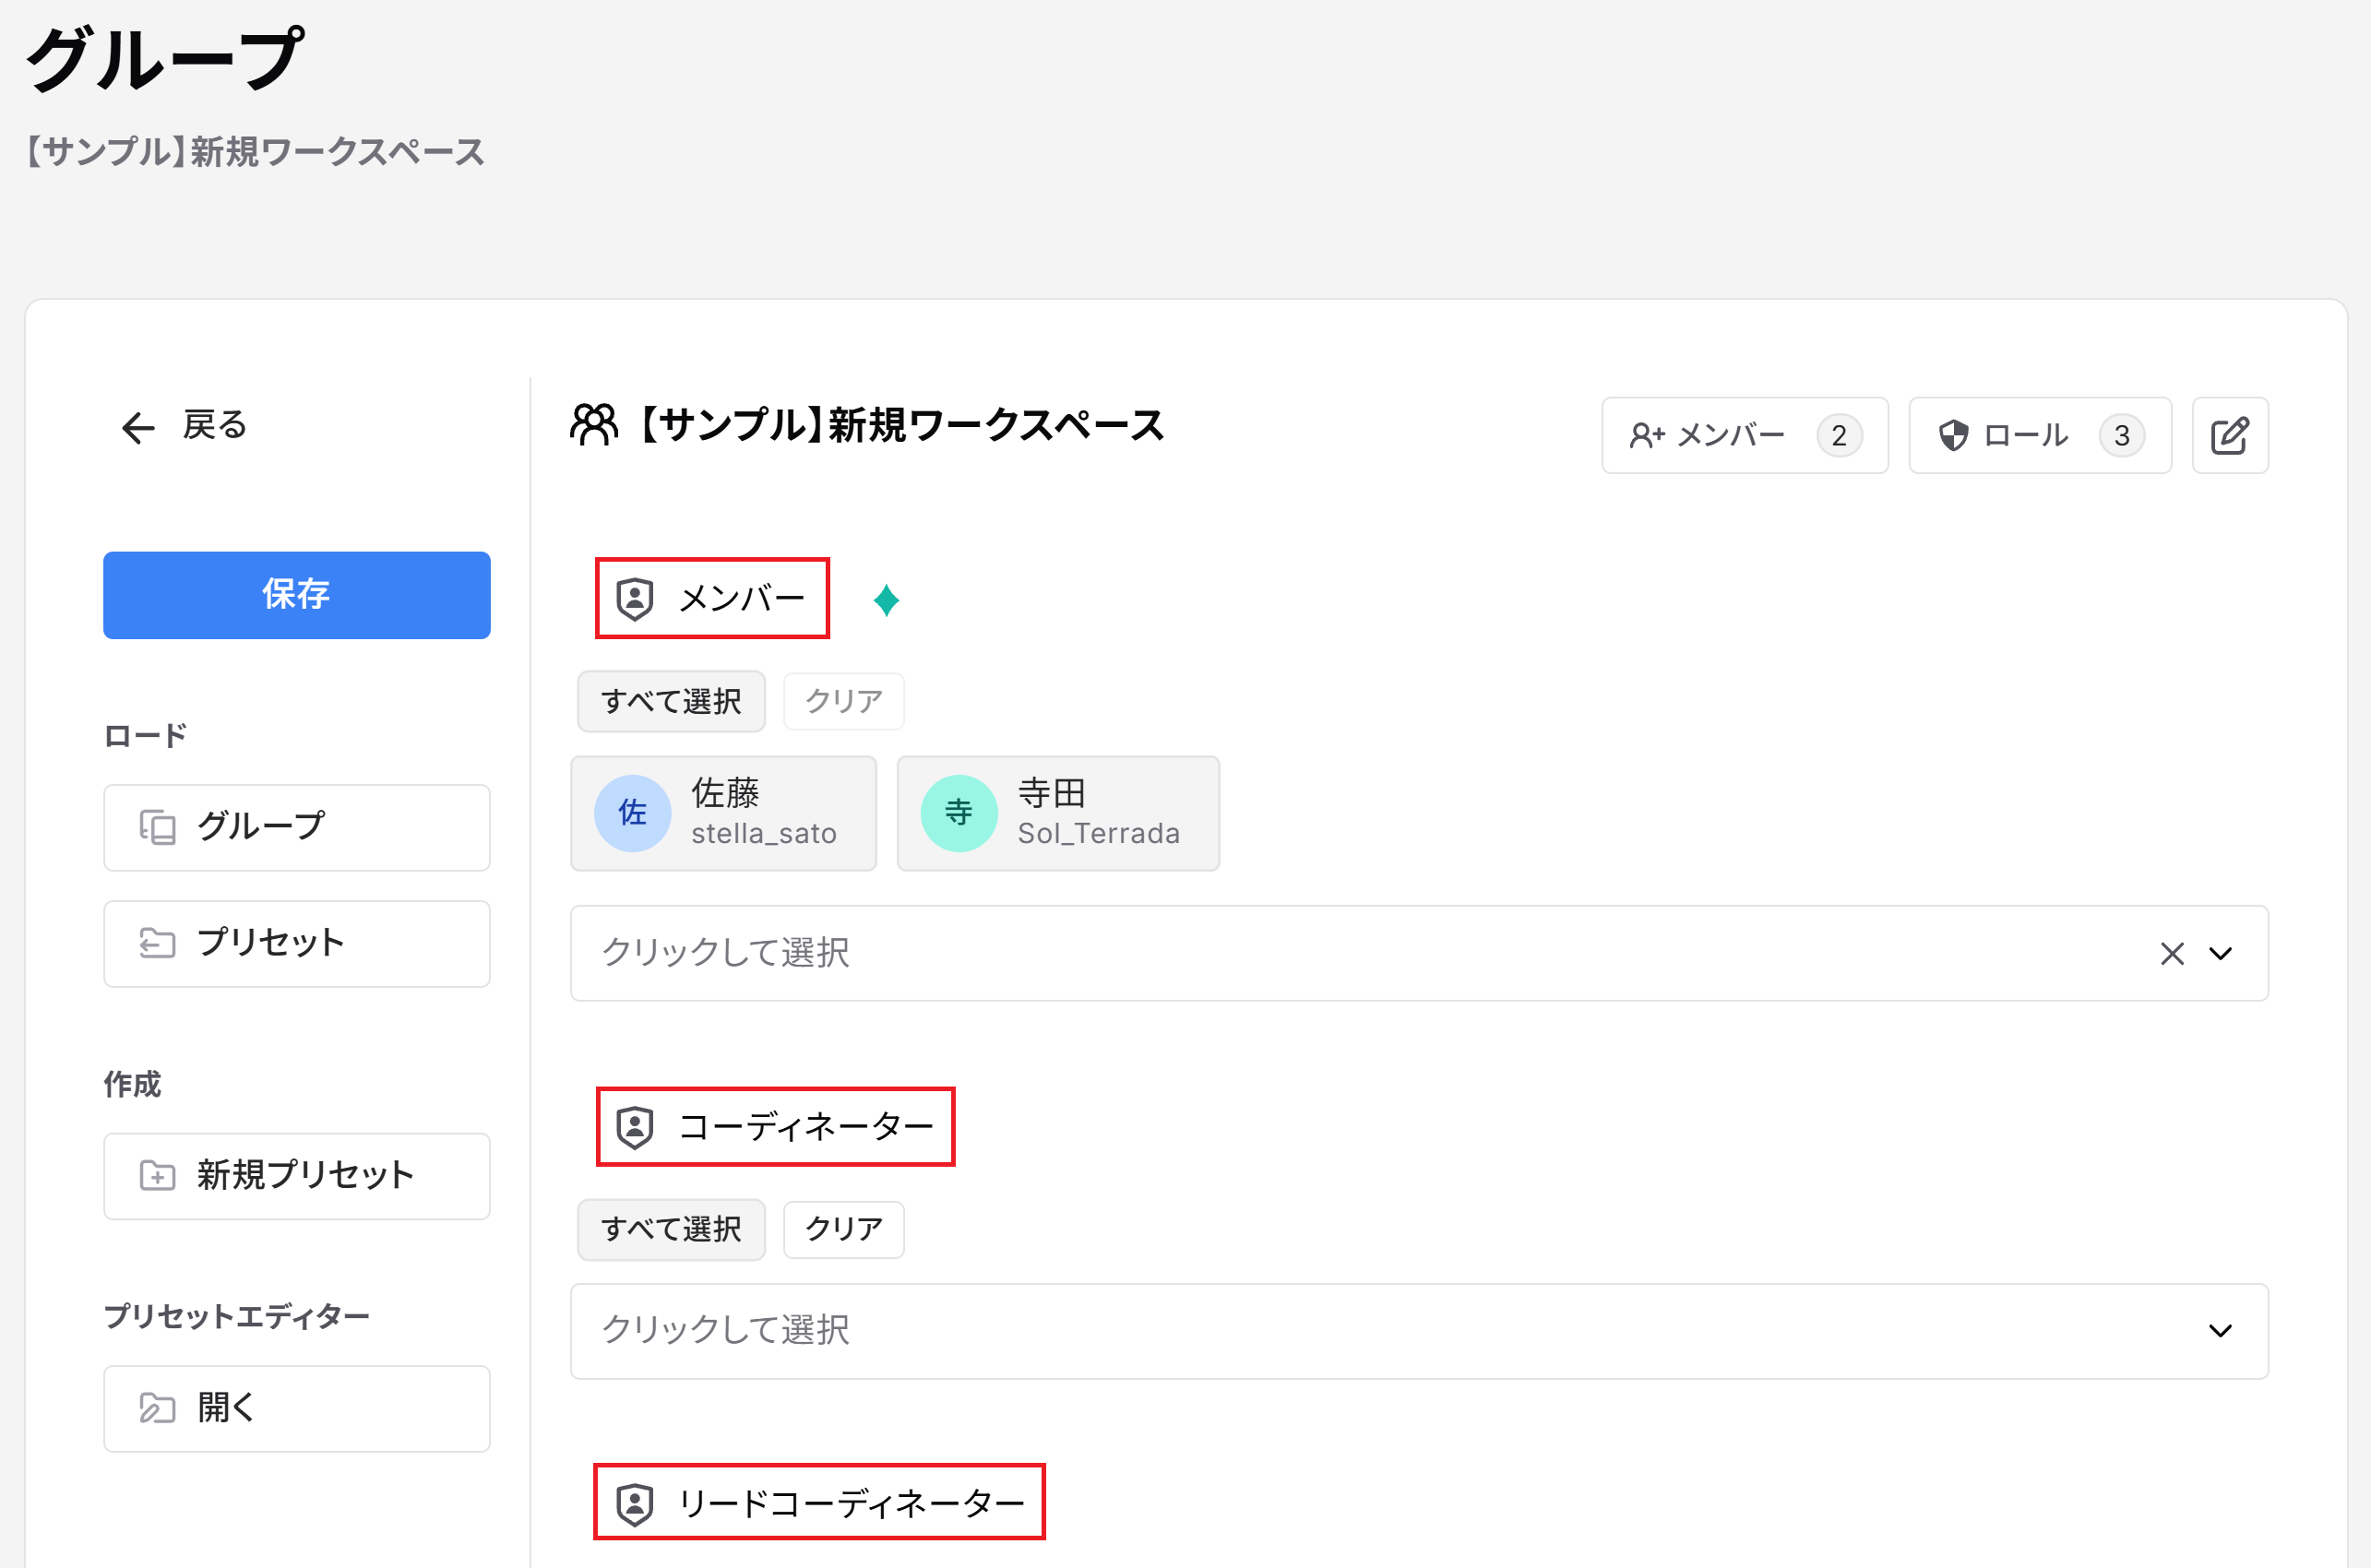Open the メンバー クリックして選択 field
This screenshot has width=2371, height=1568.
click(x=1419, y=953)
